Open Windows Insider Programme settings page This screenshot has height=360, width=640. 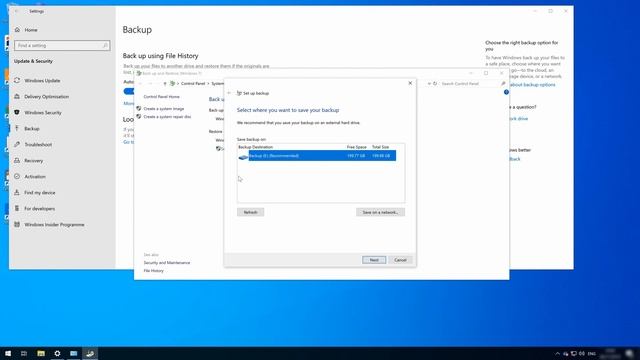(x=54, y=224)
